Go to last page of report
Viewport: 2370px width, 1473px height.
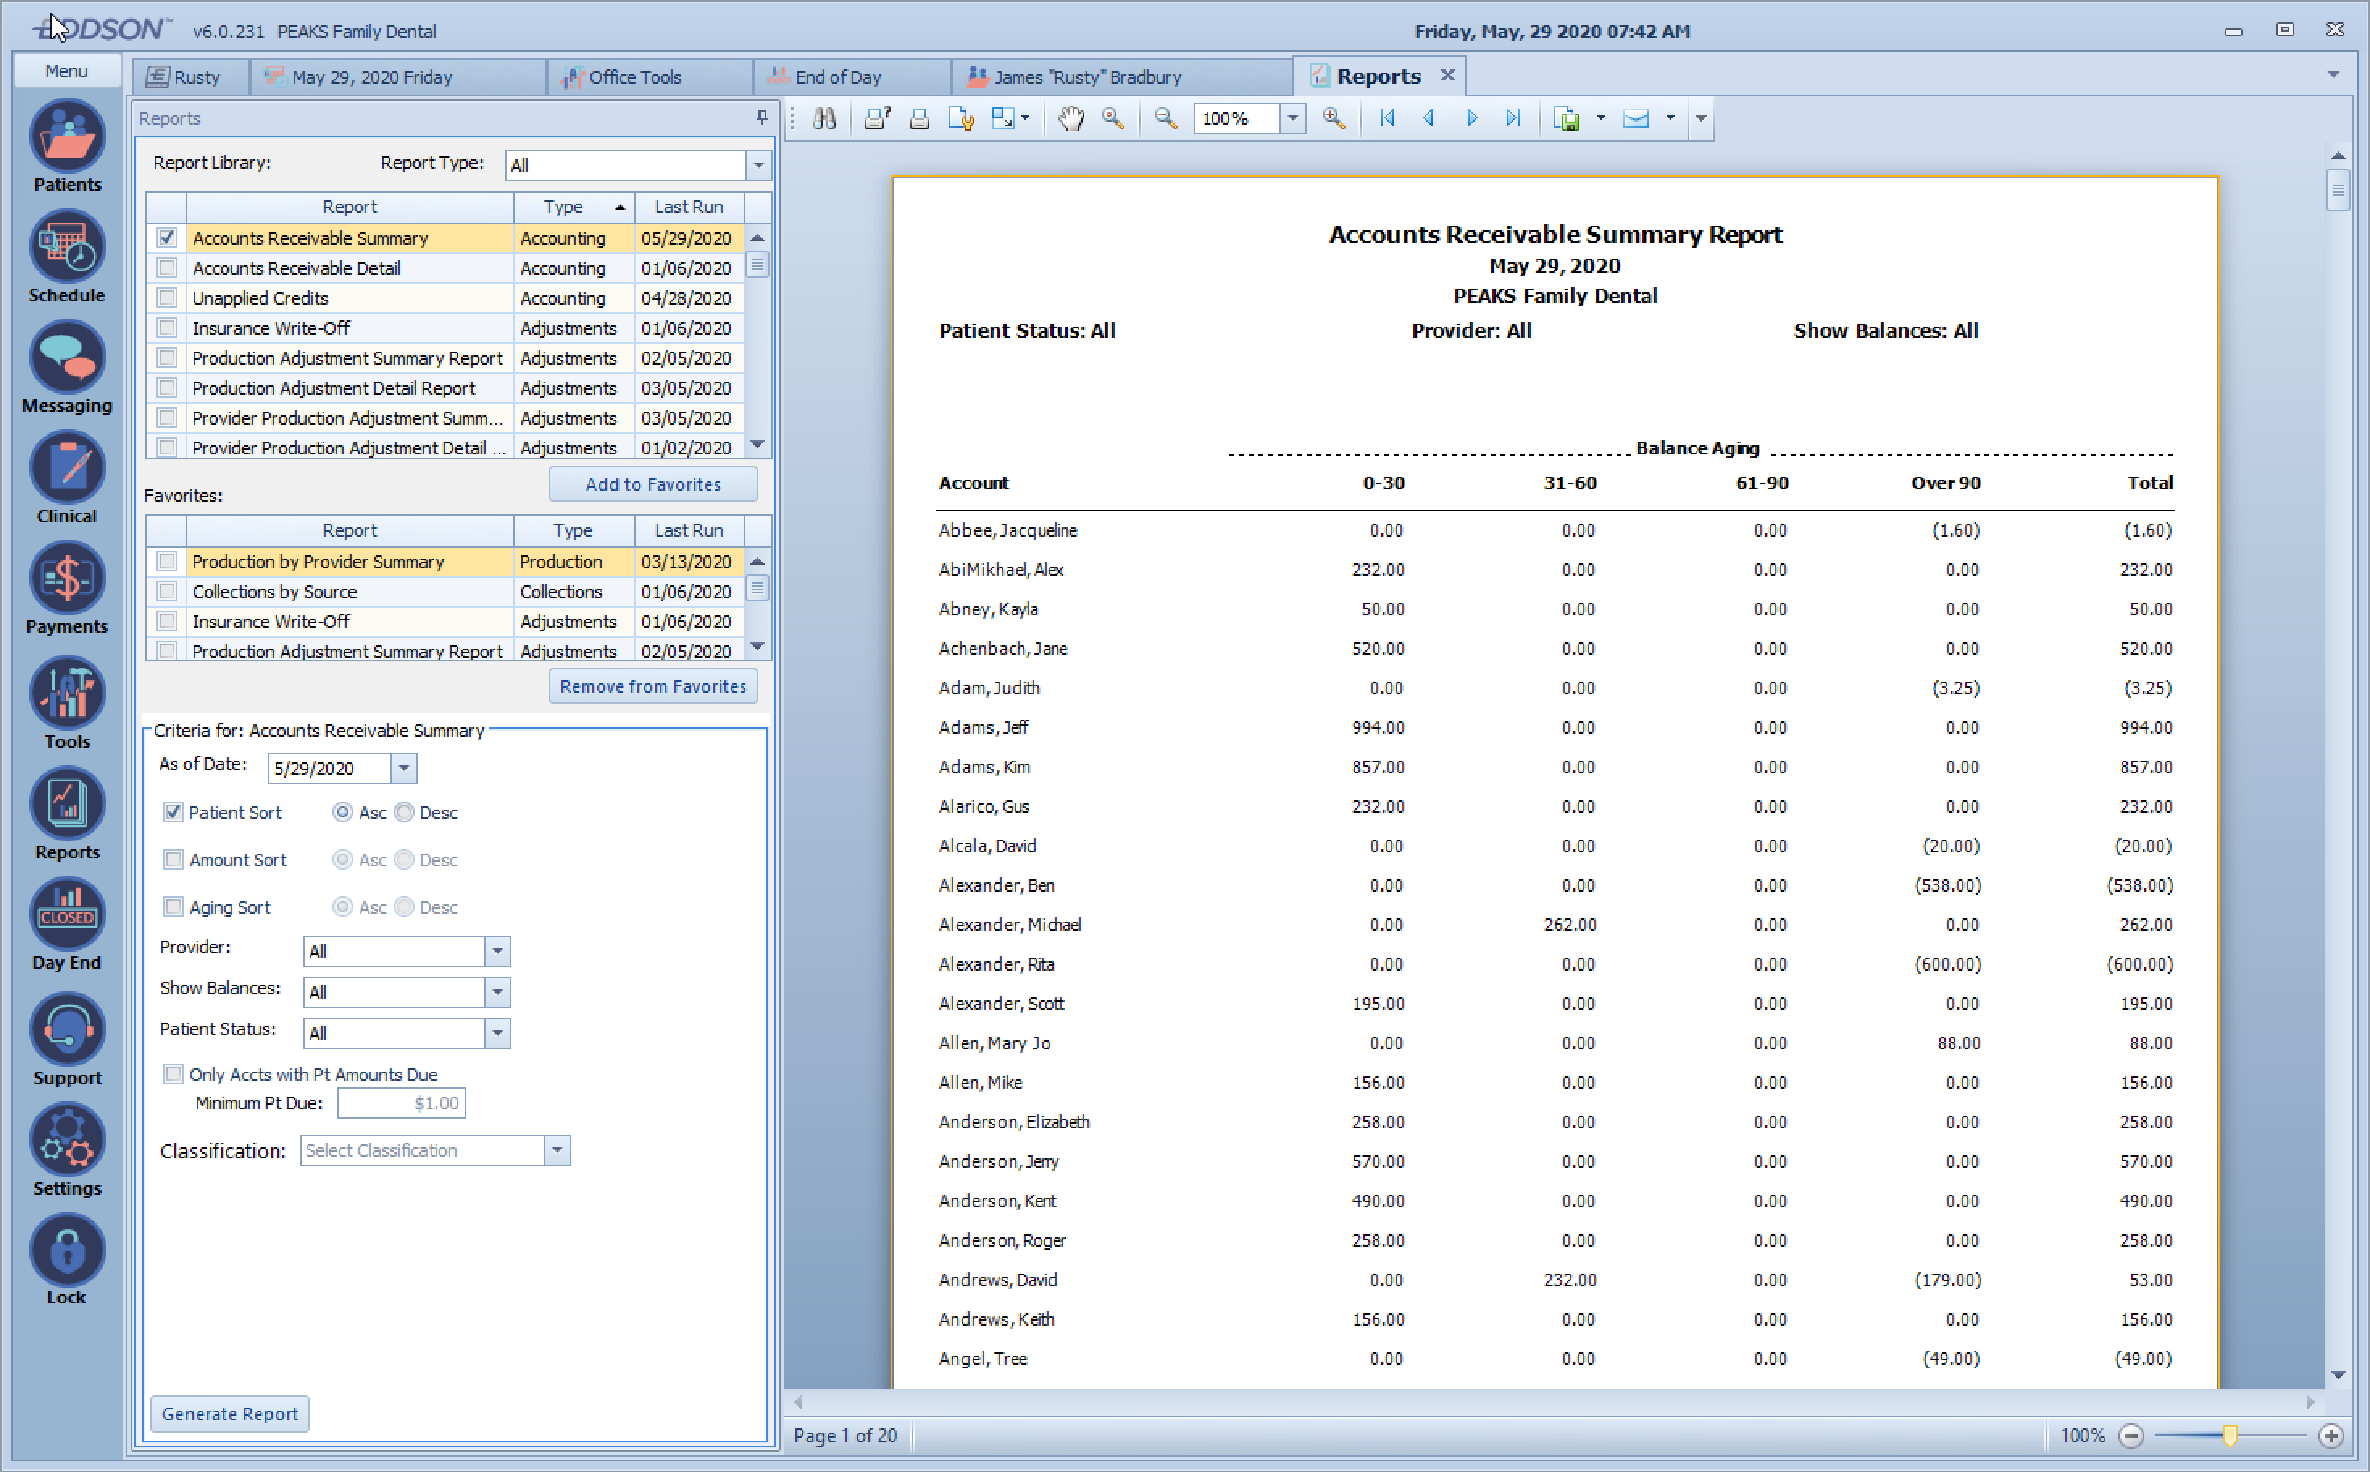pos(1513,119)
